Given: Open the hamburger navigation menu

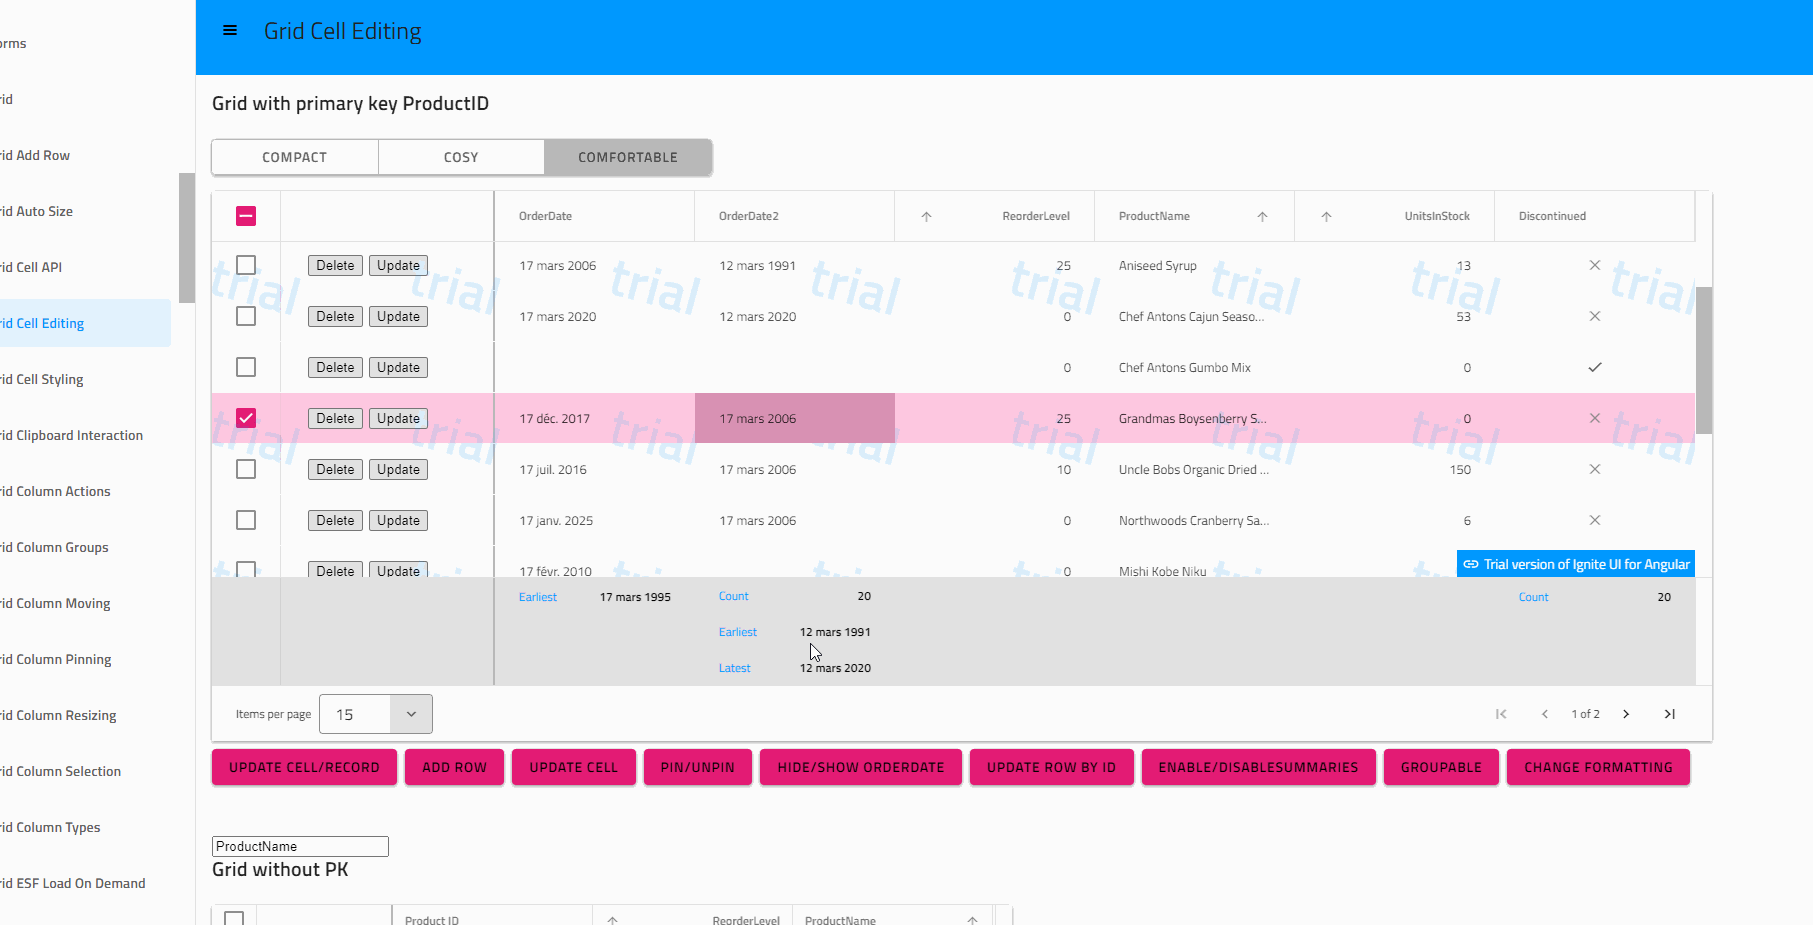Looking at the screenshot, I should point(230,31).
